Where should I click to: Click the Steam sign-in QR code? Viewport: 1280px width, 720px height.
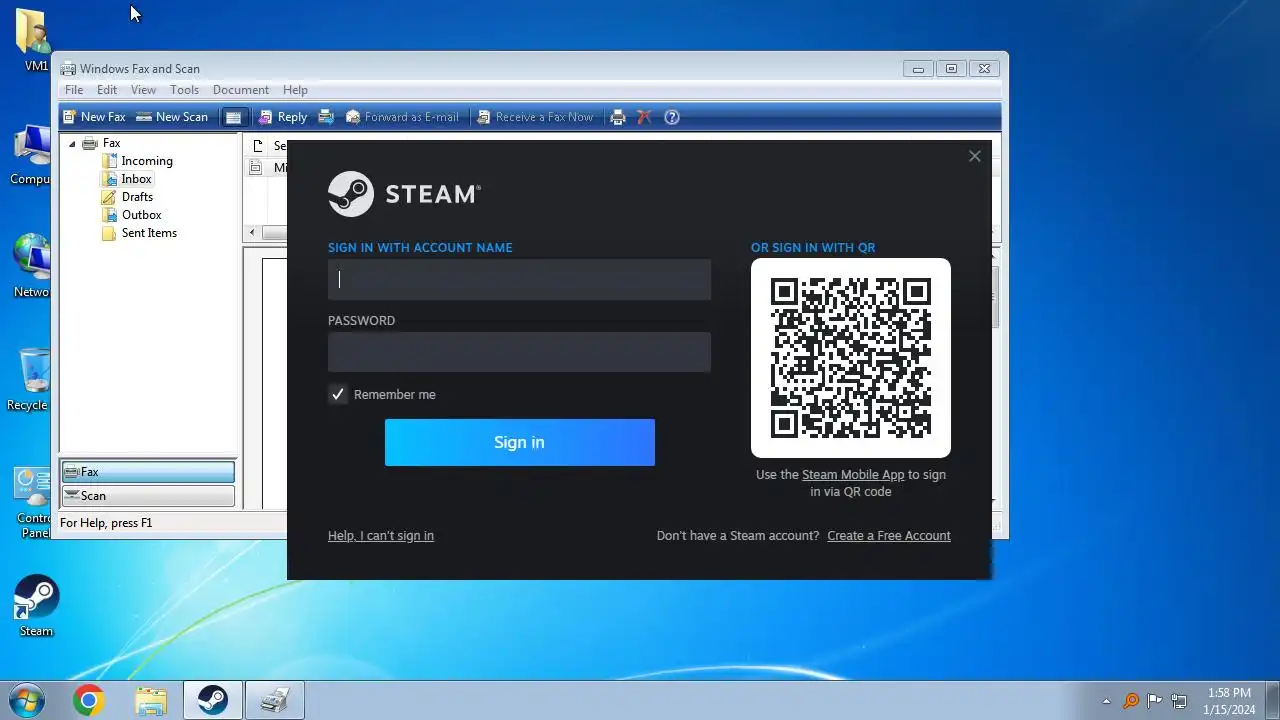click(x=851, y=358)
